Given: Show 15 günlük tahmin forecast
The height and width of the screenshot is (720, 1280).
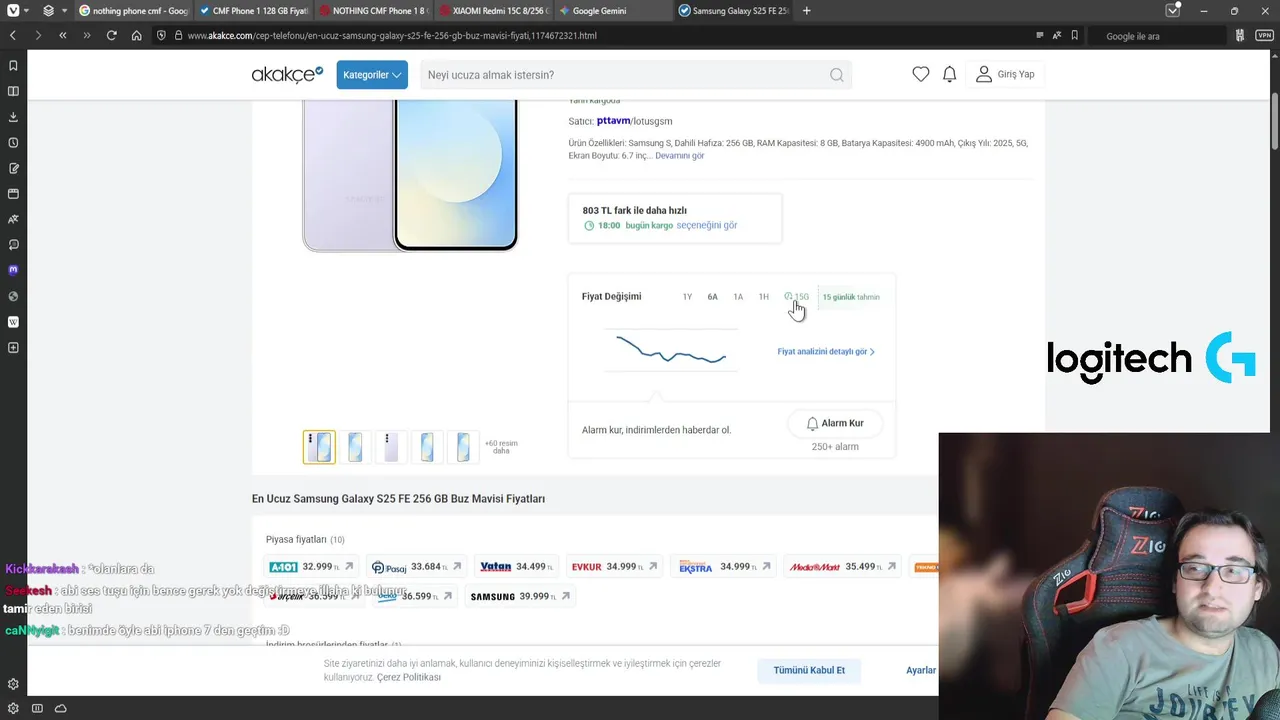Looking at the screenshot, I should pyautogui.click(x=851, y=297).
